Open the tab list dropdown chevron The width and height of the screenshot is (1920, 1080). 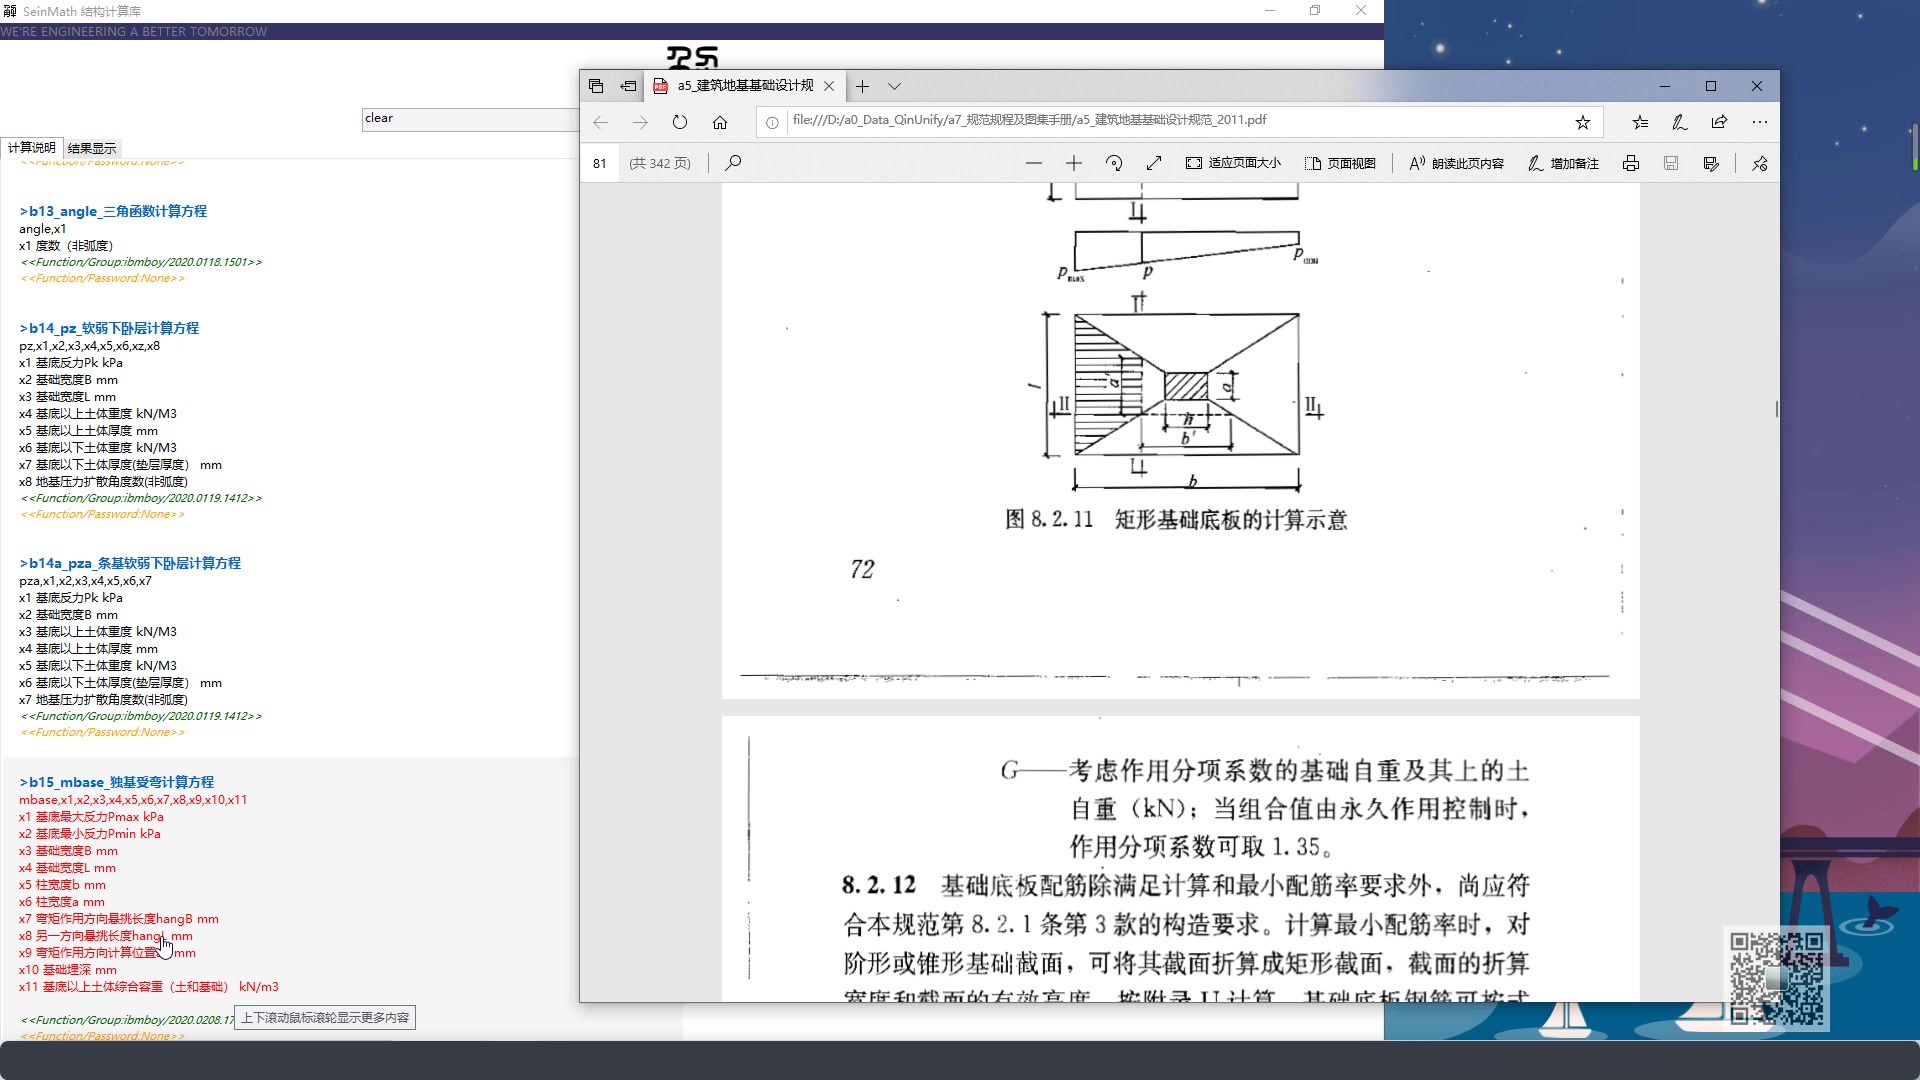pos(895,86)
